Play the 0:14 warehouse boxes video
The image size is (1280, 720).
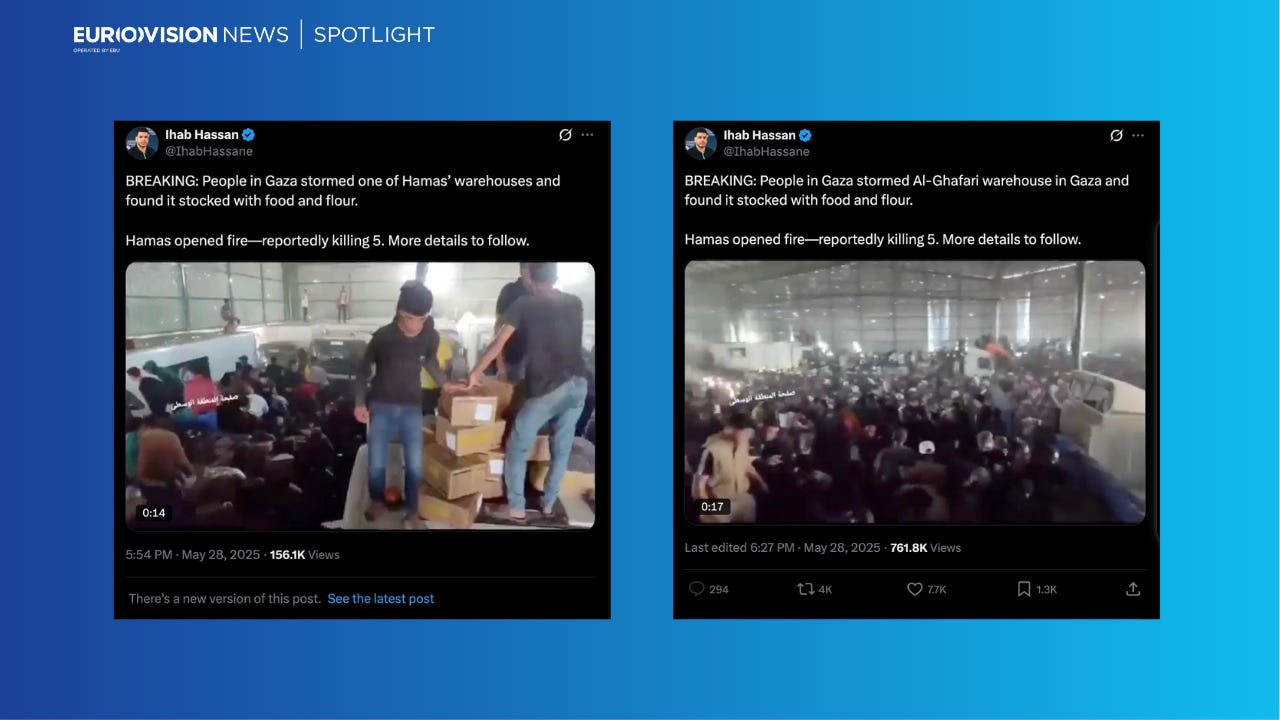[360, 396]
